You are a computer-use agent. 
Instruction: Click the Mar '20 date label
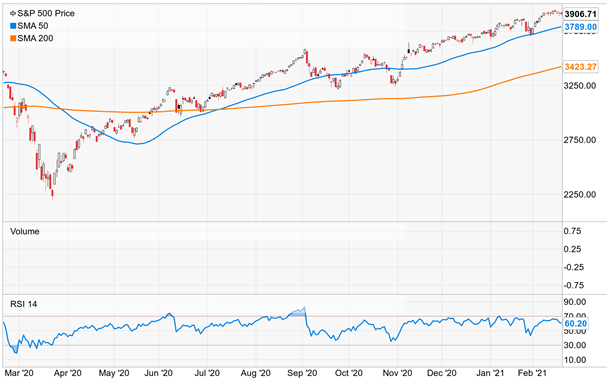coord(19,373)
